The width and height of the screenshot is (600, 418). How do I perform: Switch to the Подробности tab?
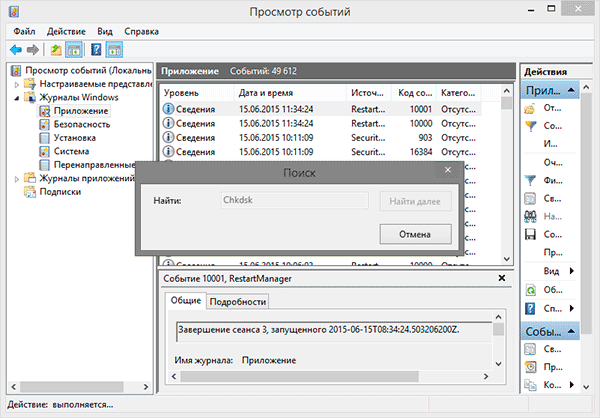[238, 302]
